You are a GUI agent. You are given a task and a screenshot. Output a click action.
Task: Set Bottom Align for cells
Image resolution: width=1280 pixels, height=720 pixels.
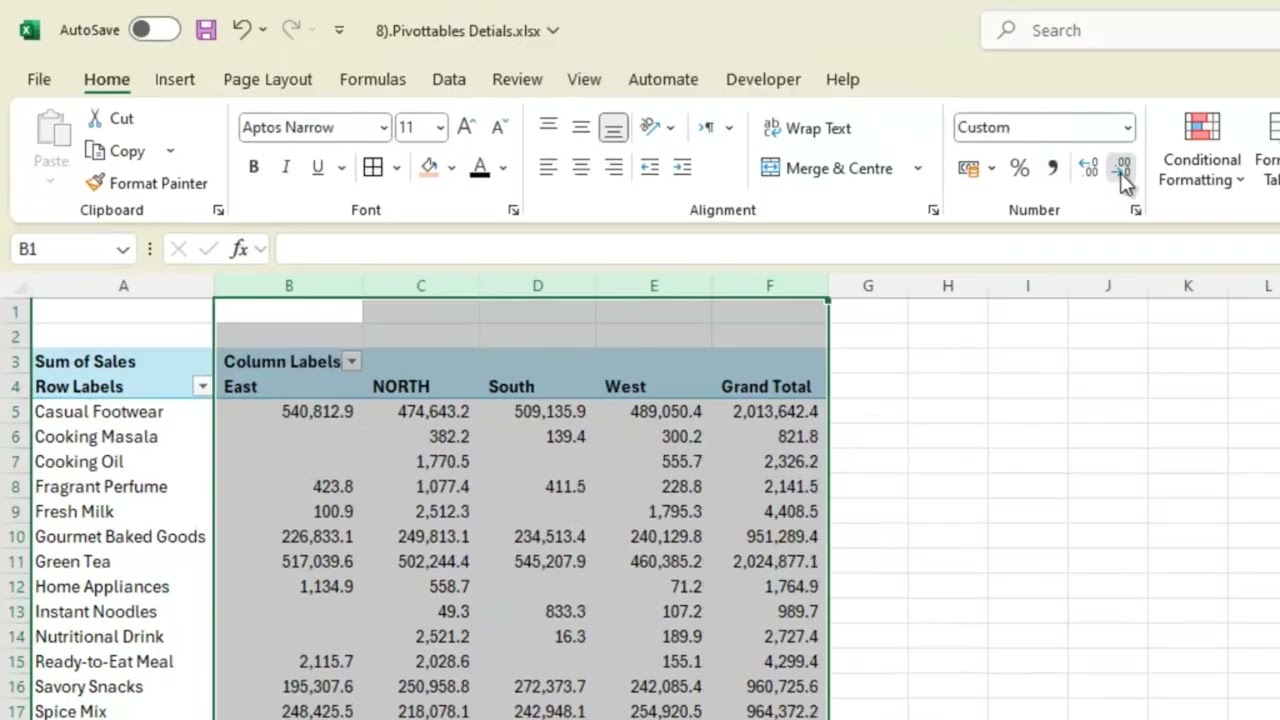click(x=613, y=127)
